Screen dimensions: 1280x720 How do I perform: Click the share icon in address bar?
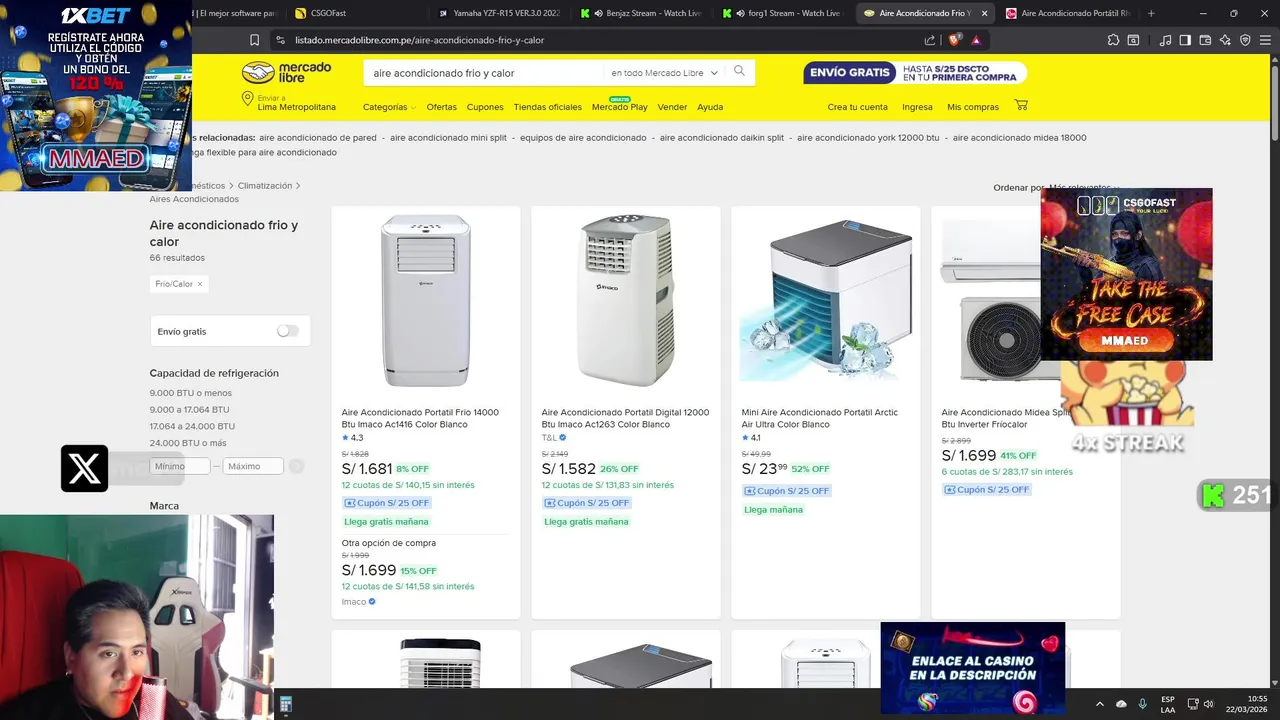(x=930, y=40)
